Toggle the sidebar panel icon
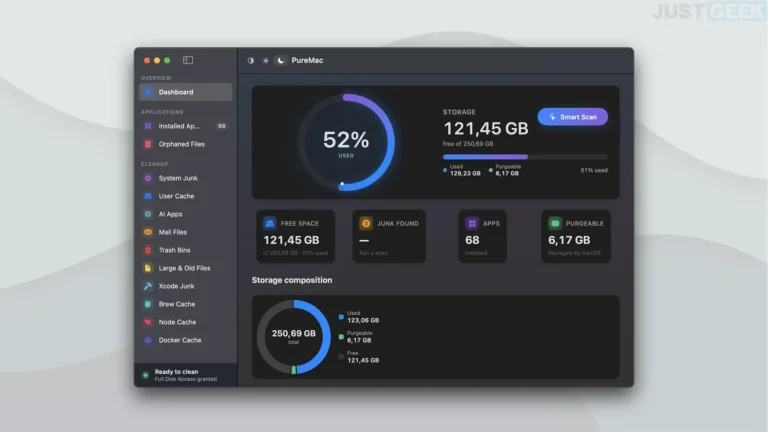The image size is (768, 432). 188,60
